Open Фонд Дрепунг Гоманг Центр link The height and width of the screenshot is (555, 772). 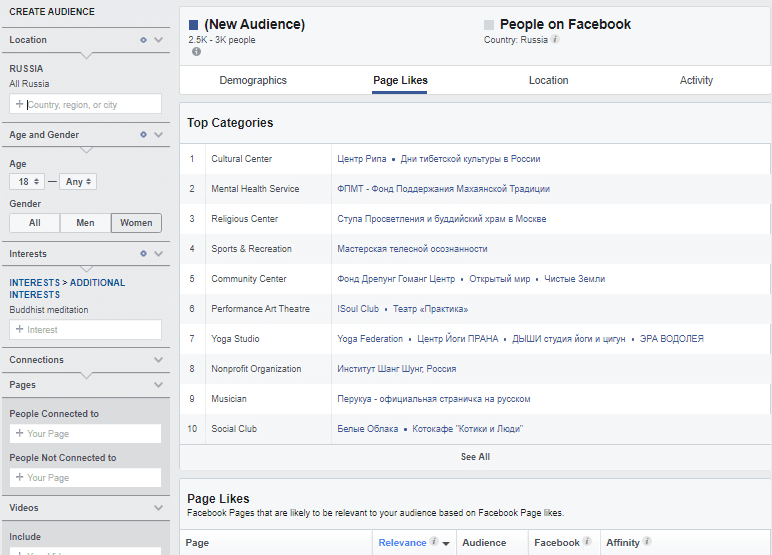396,279
